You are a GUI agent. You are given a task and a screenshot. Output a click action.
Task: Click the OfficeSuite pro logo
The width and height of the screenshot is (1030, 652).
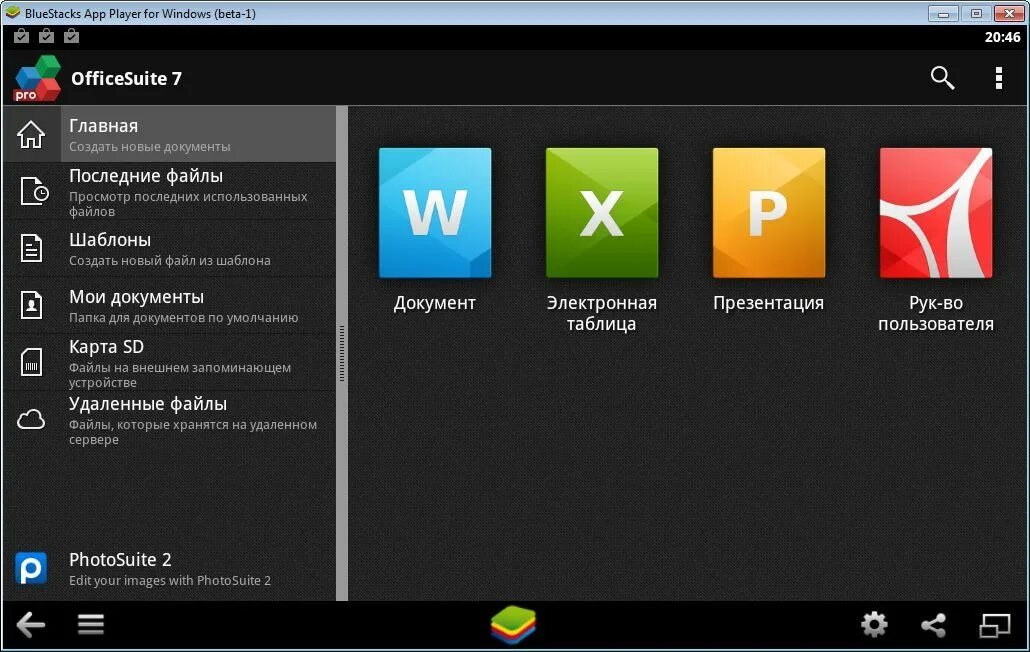pos(37,79)
